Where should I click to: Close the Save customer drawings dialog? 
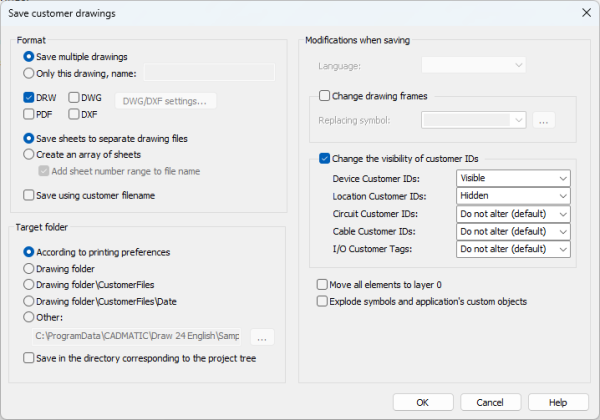585,13
